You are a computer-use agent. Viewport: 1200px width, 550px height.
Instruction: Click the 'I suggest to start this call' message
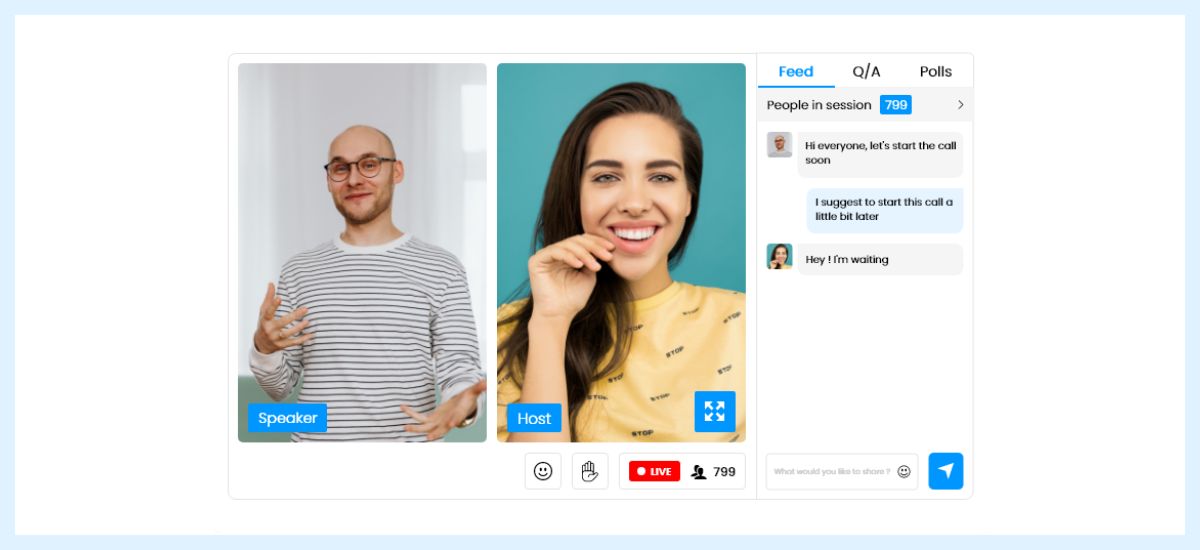click(x=884, y=209)
